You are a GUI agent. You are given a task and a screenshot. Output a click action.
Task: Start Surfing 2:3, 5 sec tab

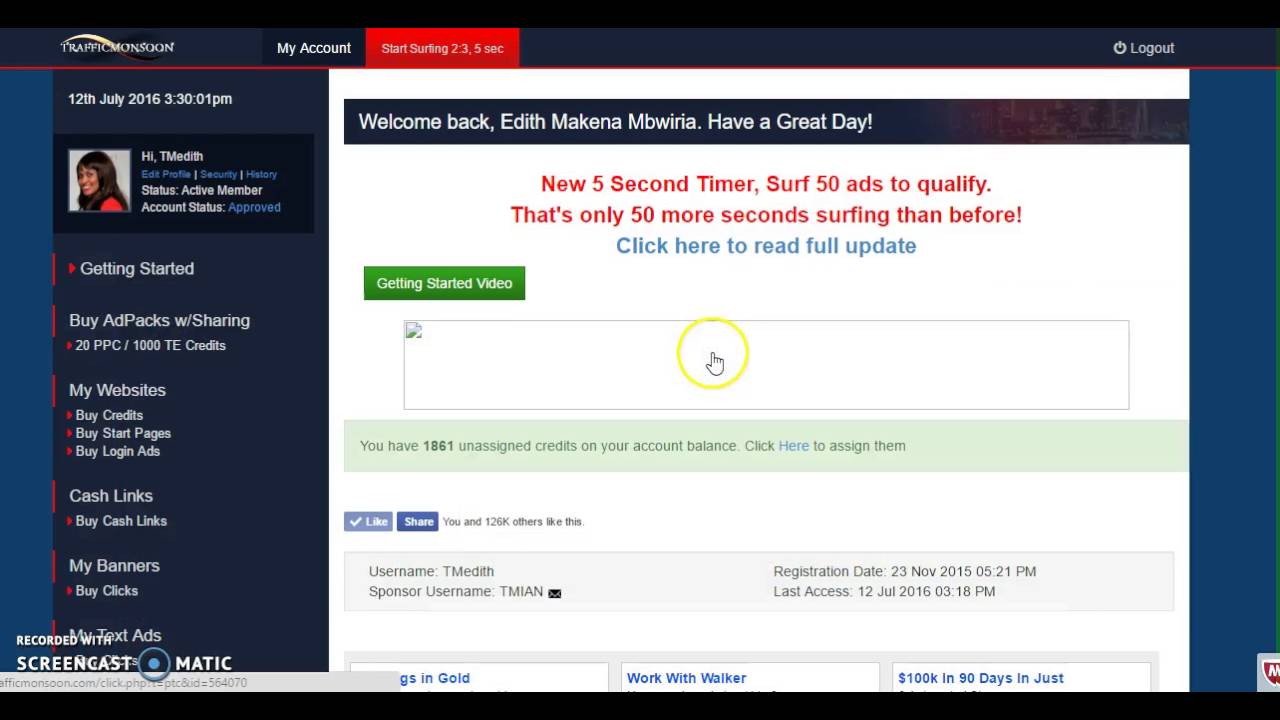pos(442,48)
